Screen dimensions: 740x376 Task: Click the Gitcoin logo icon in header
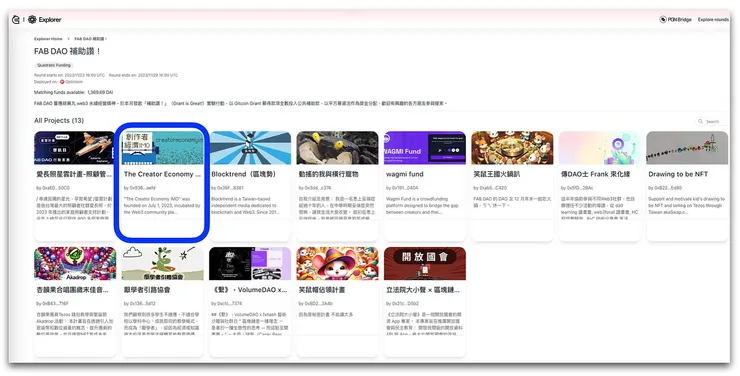pyautogui.click(x=16, y=20)
